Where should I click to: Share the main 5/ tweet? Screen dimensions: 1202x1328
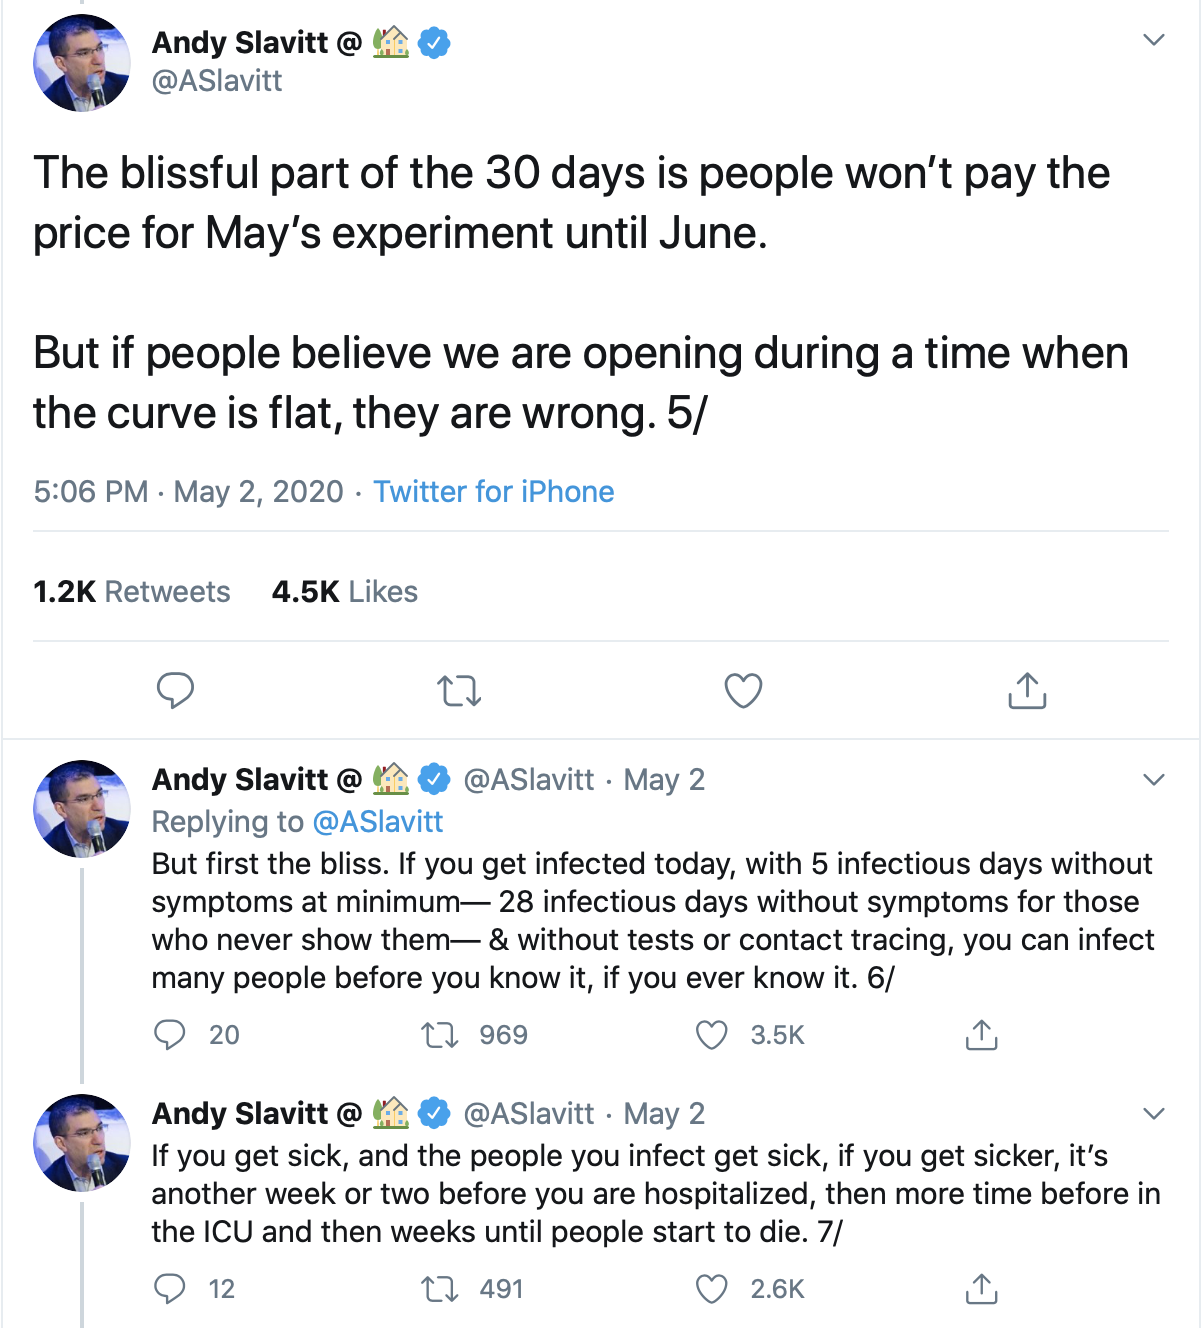(1027, 690)
